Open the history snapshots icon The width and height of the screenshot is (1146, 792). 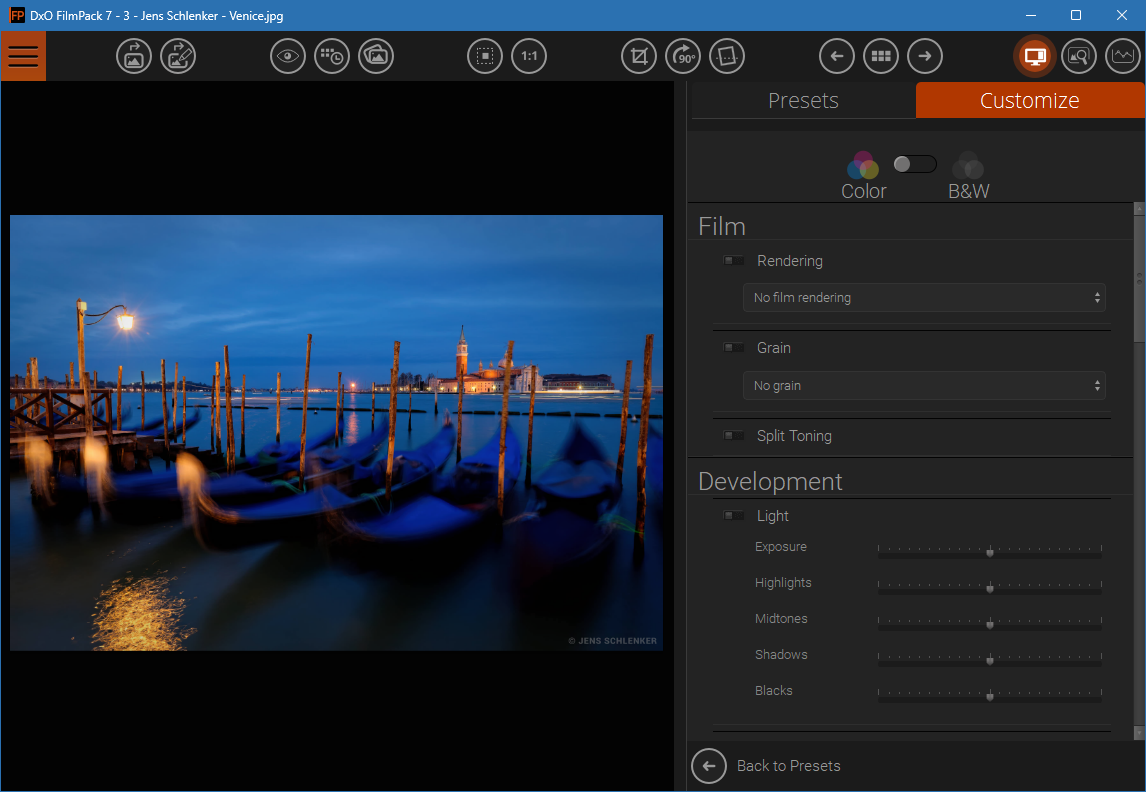point(332,56)
